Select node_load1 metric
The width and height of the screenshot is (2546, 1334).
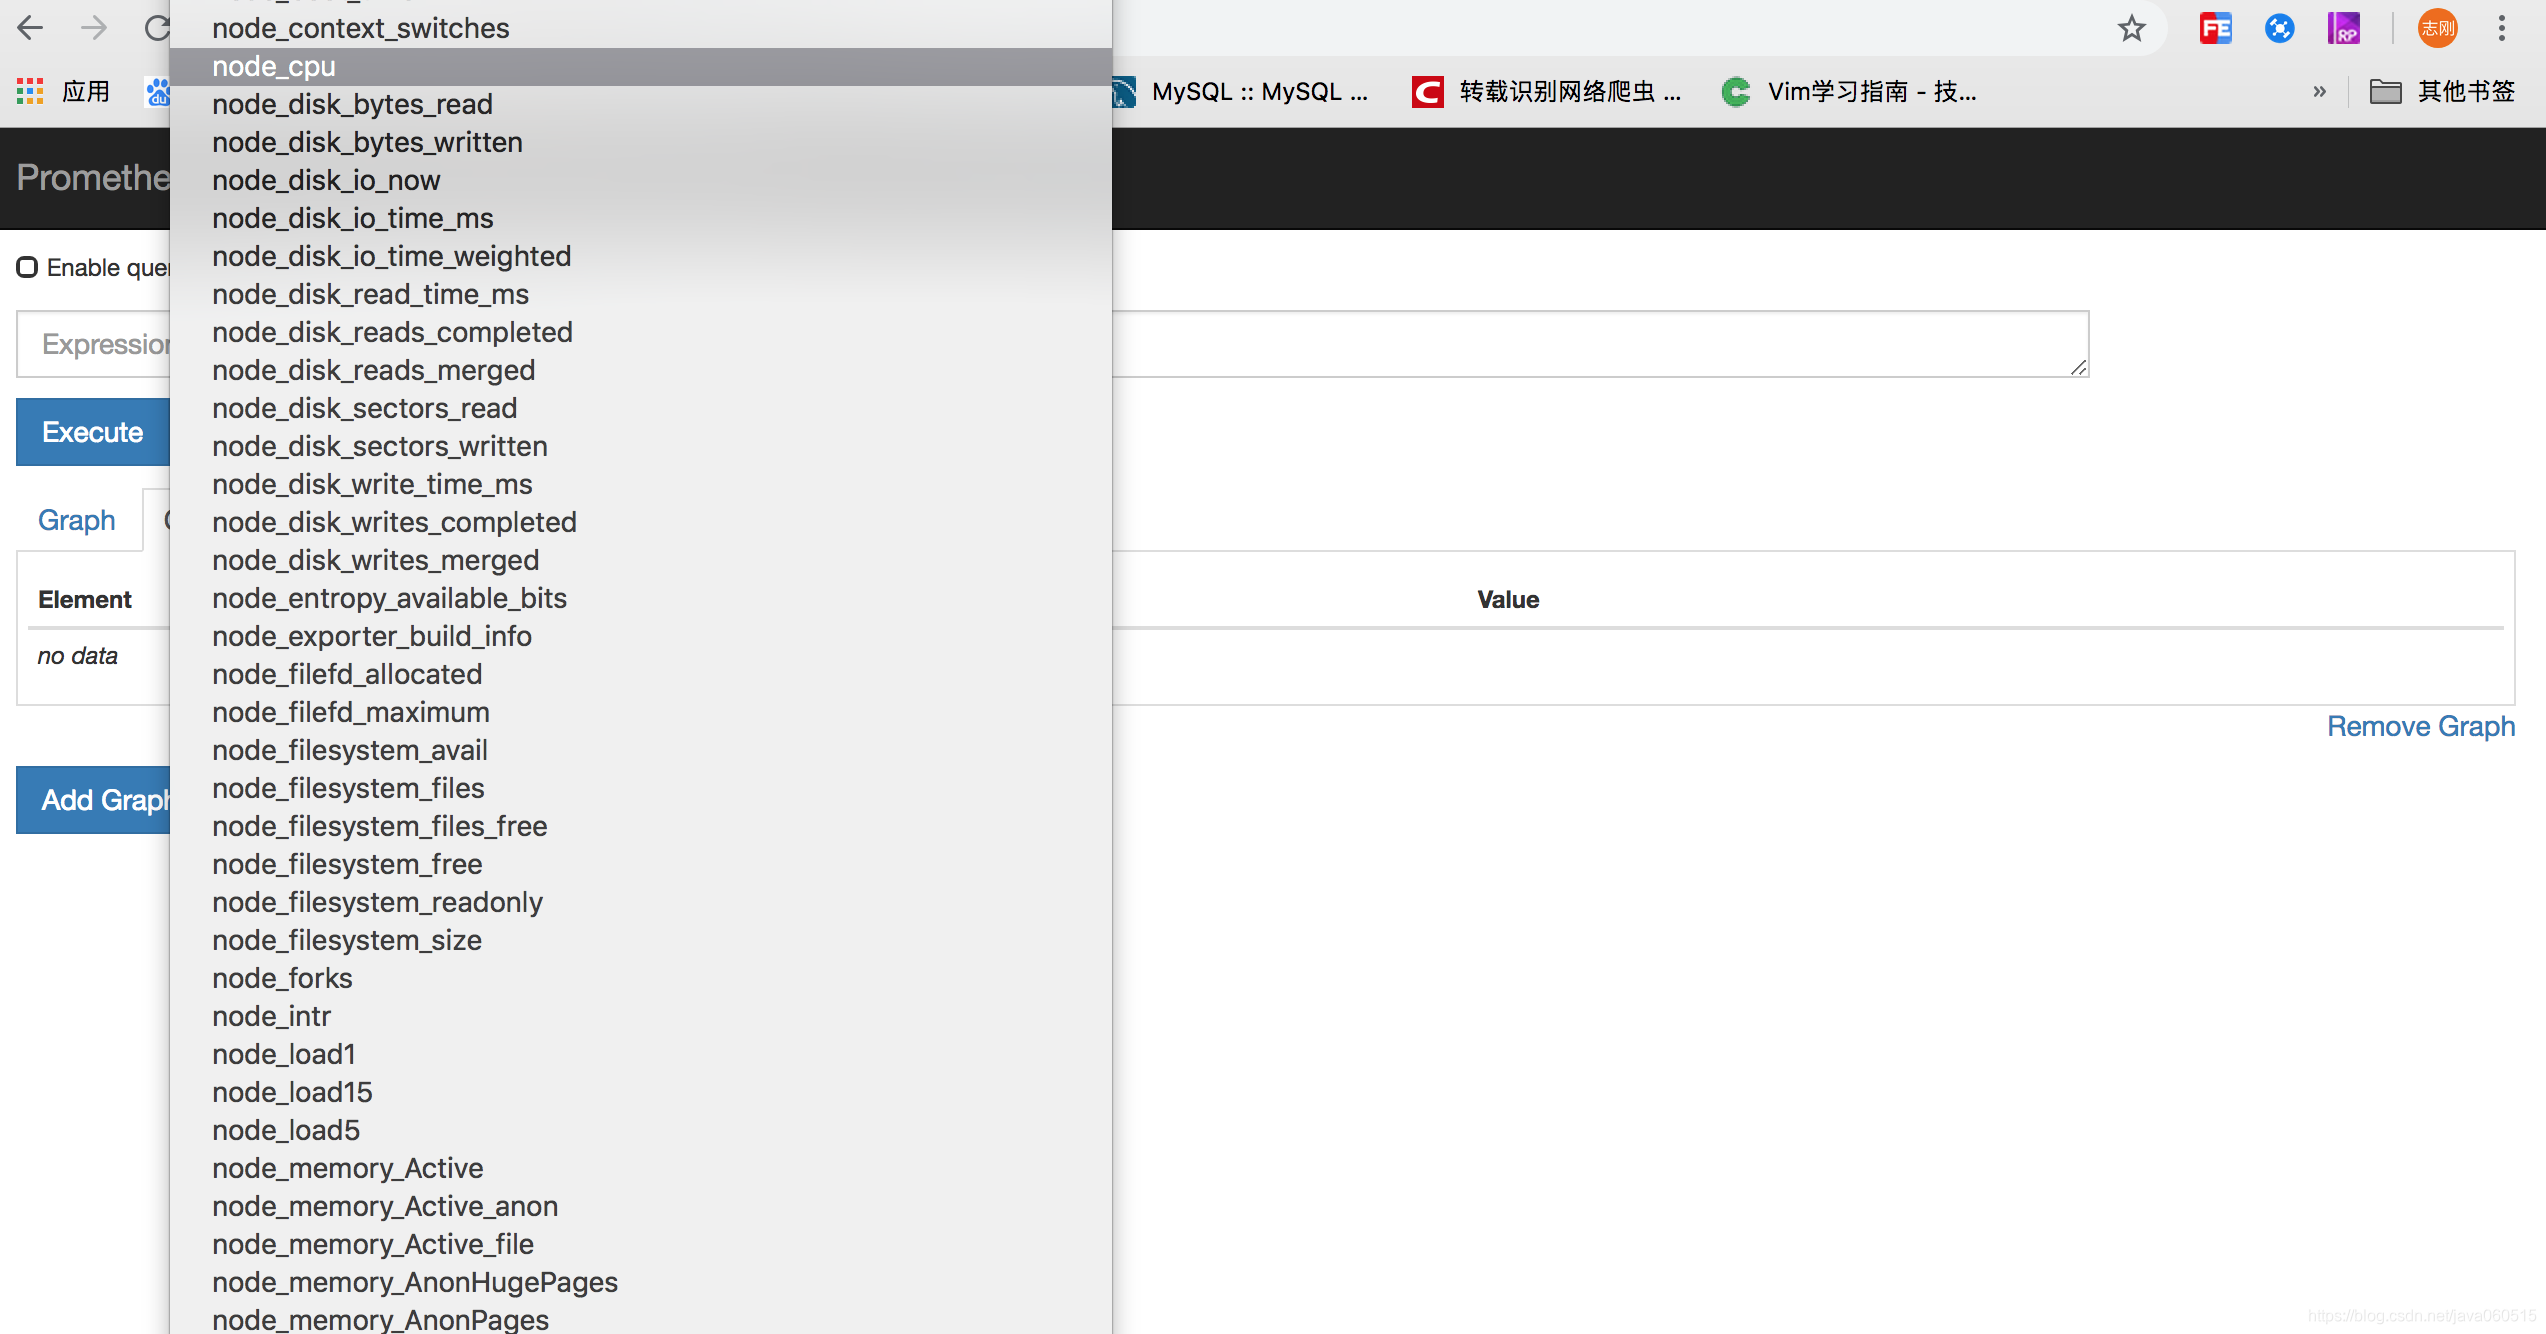641,1054
